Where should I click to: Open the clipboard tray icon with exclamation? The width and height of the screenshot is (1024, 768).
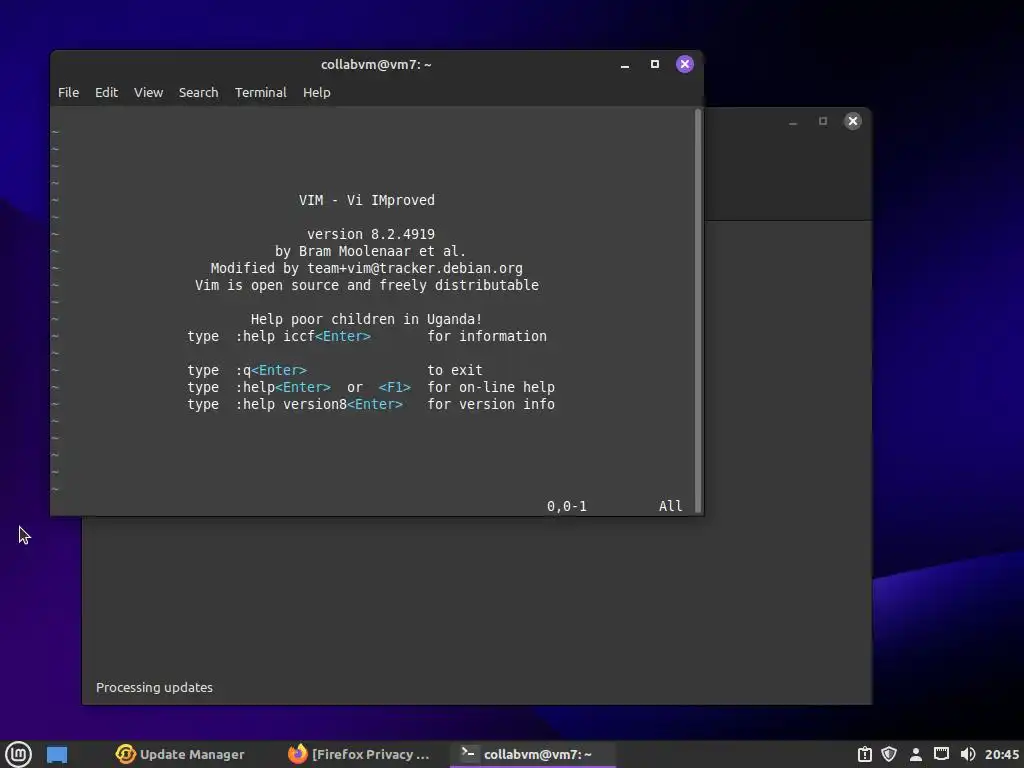865,754
